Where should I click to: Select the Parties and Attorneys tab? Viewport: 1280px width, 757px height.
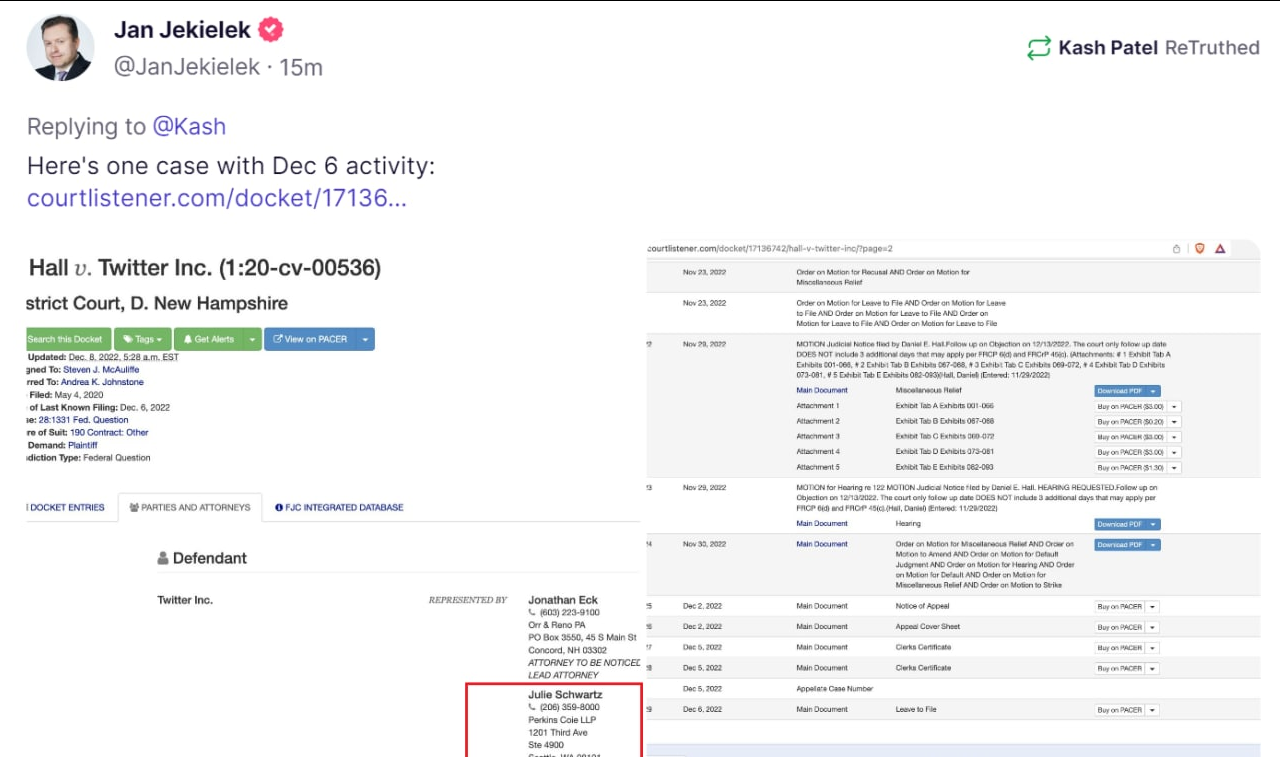[190, 507]
